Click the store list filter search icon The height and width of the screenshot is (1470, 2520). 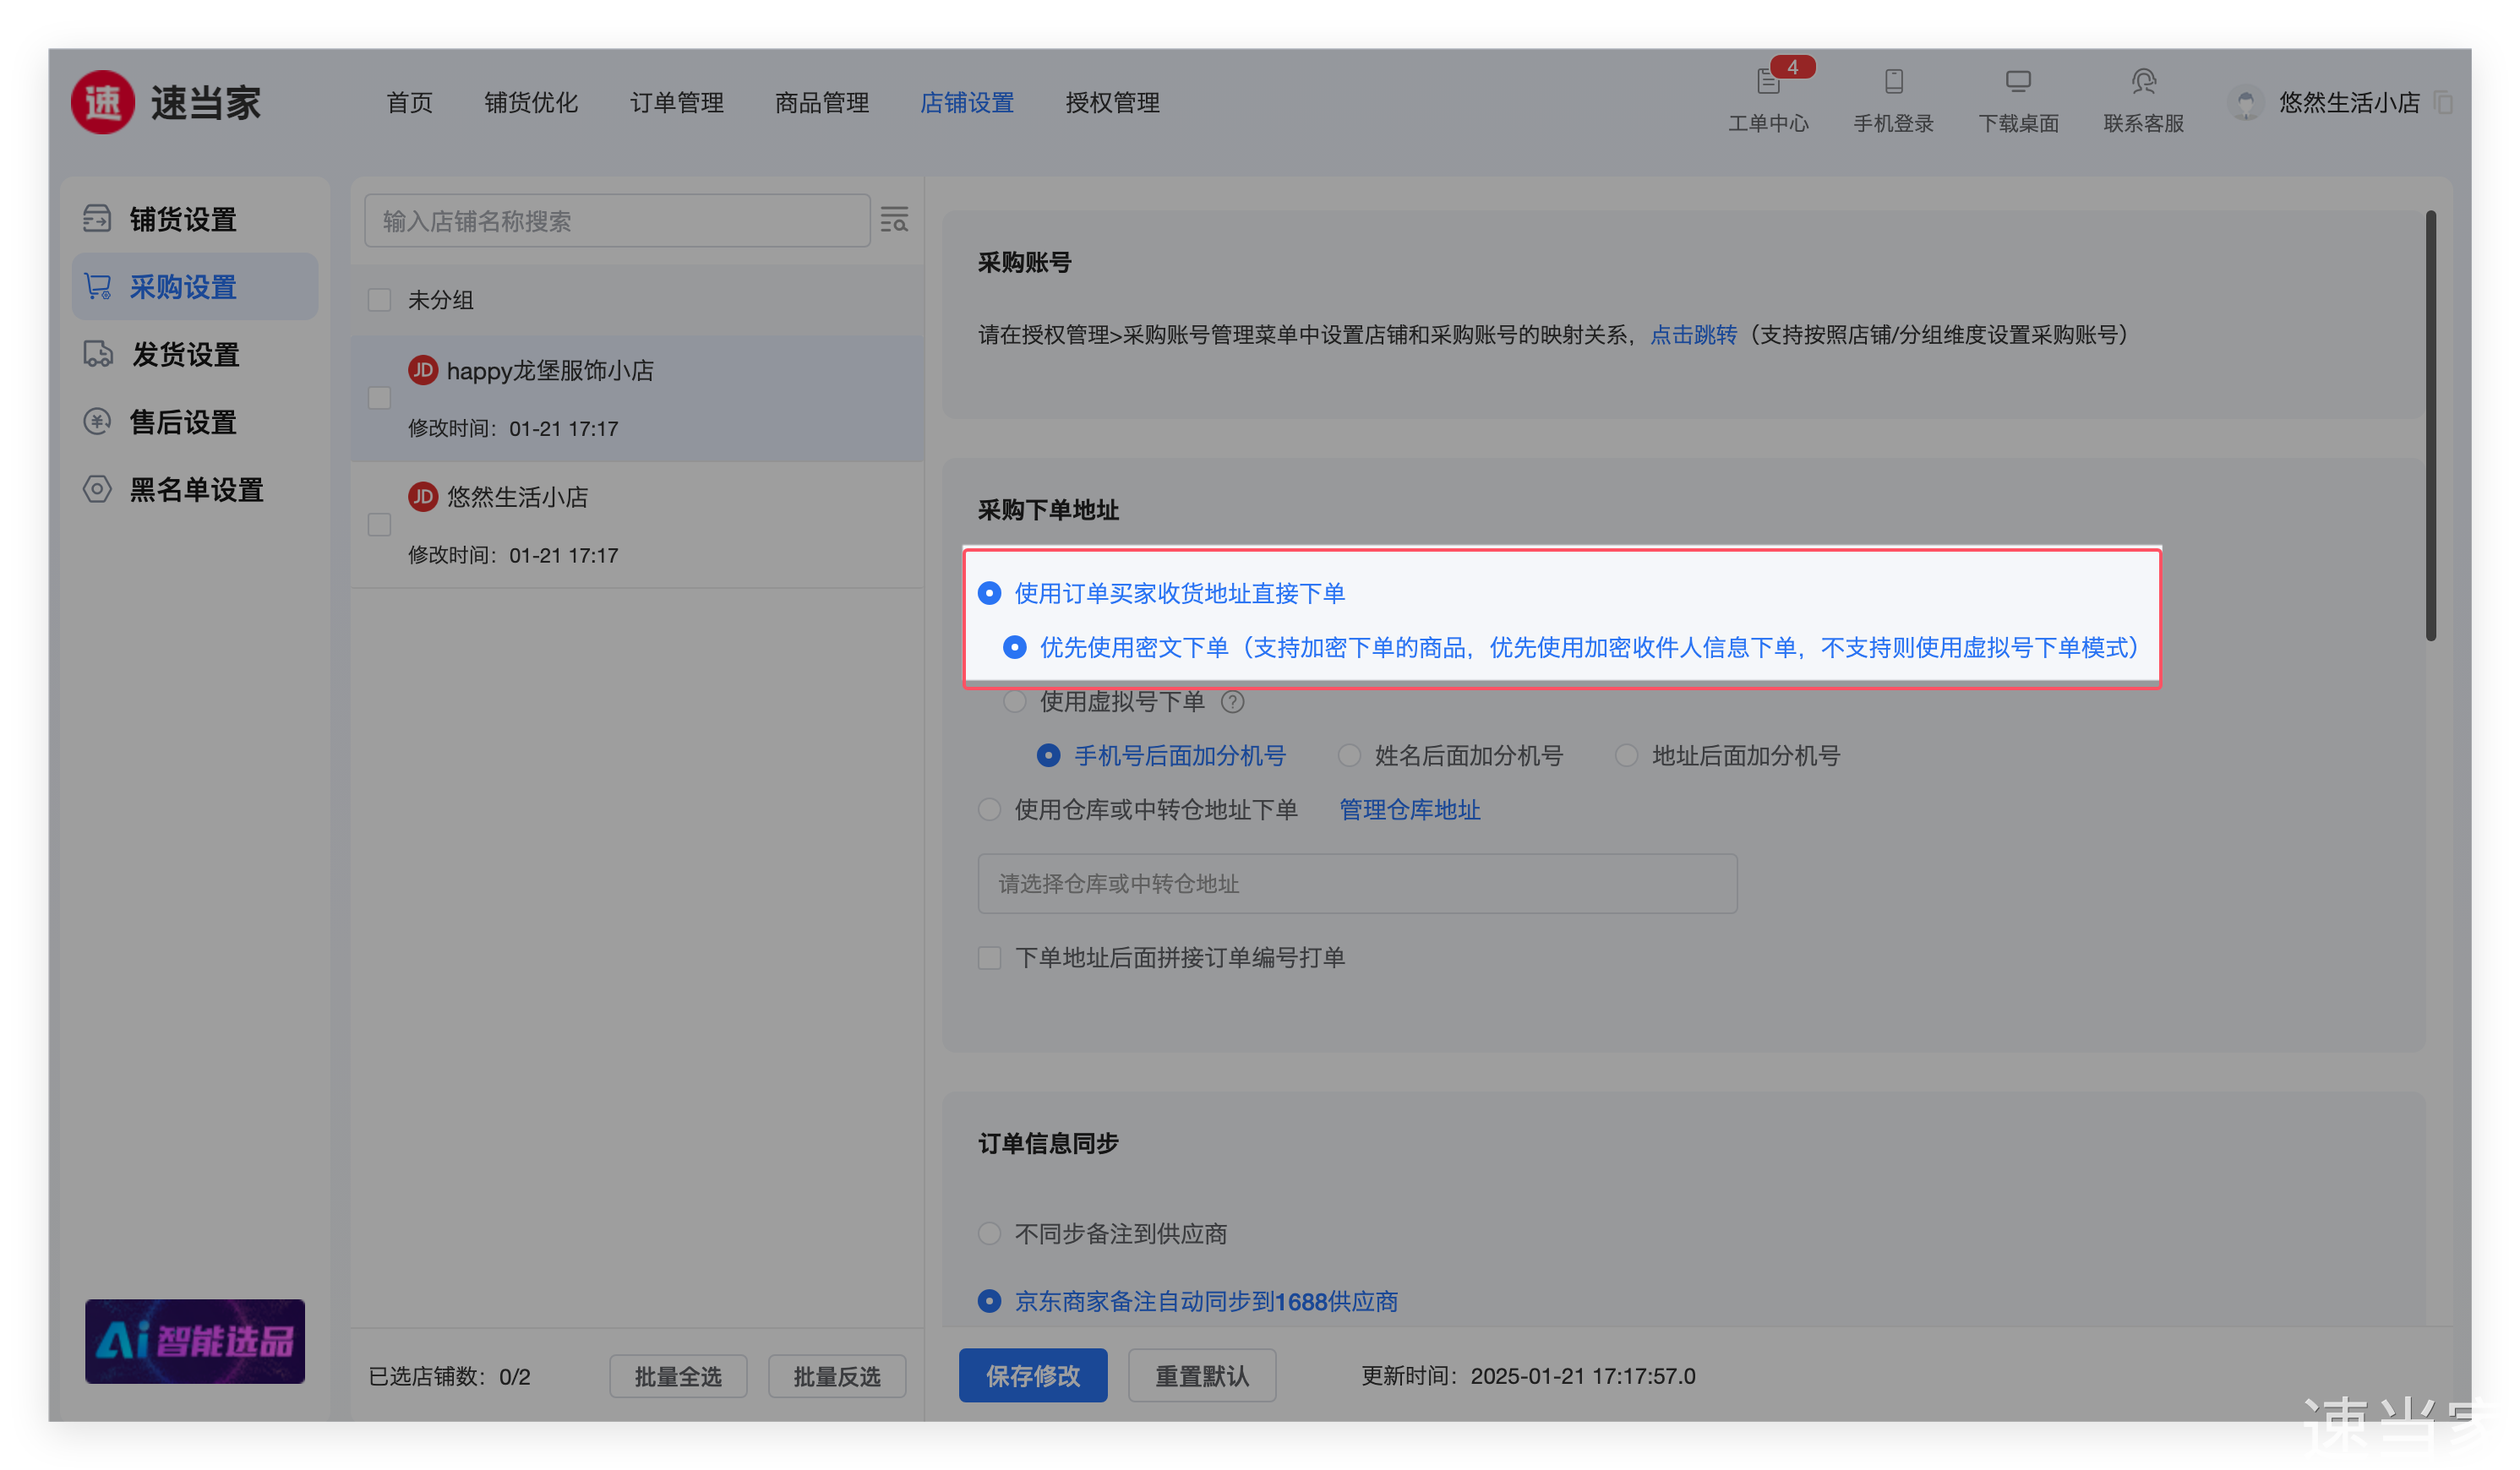pyautogui.click(x=893, y=220)
